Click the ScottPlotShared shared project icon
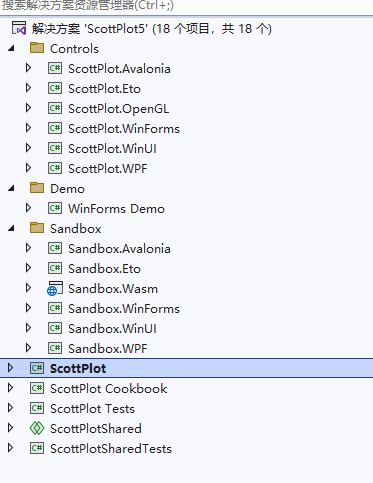Screen dimensions: 373x483 (37, 428)
